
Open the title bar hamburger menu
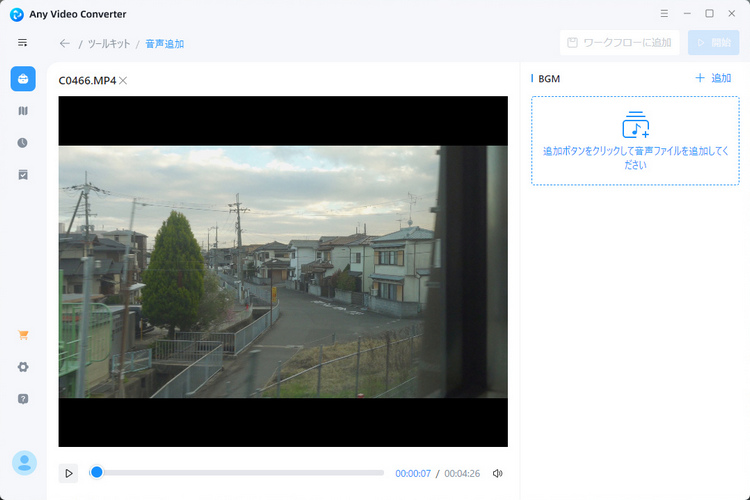coord(664,13)
